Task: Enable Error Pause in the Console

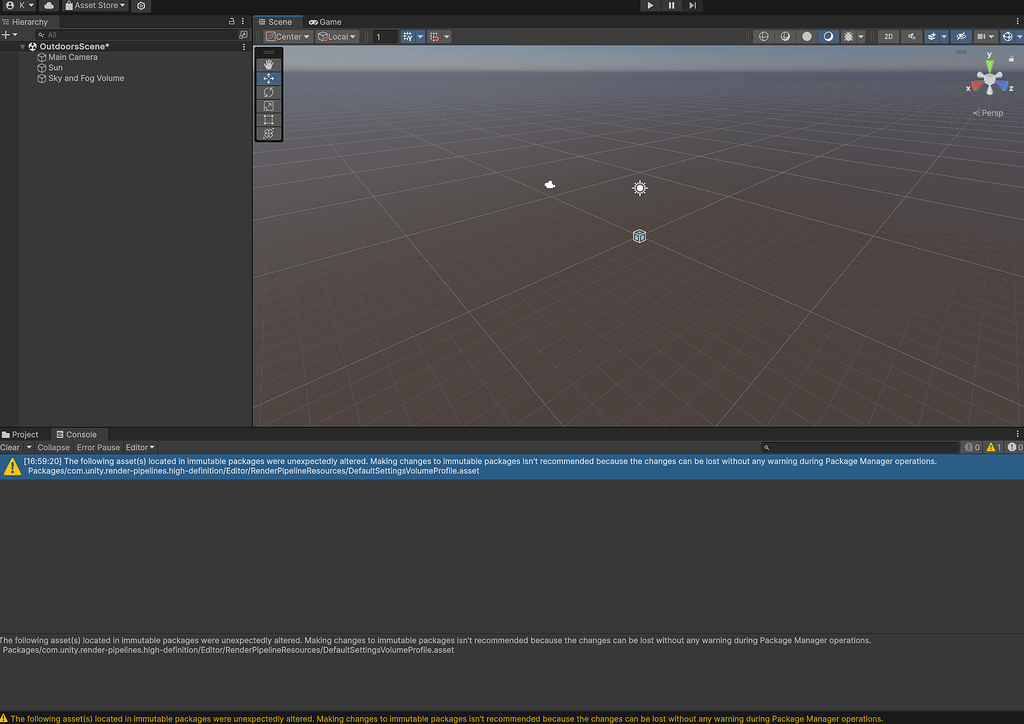Action: click(x=97, y=447)
